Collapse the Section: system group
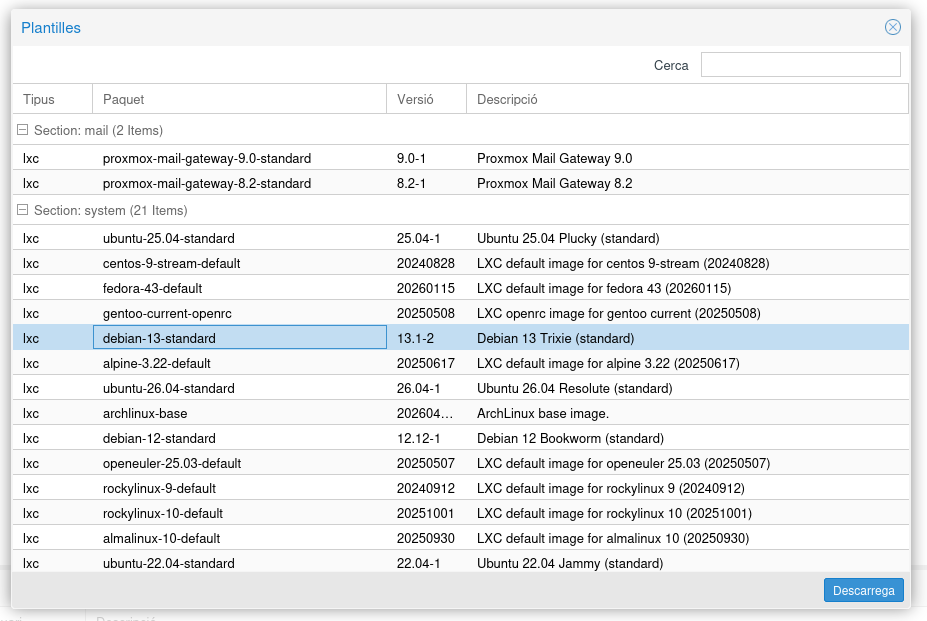This screenshot has height=621, width=927. coord(22,210)
